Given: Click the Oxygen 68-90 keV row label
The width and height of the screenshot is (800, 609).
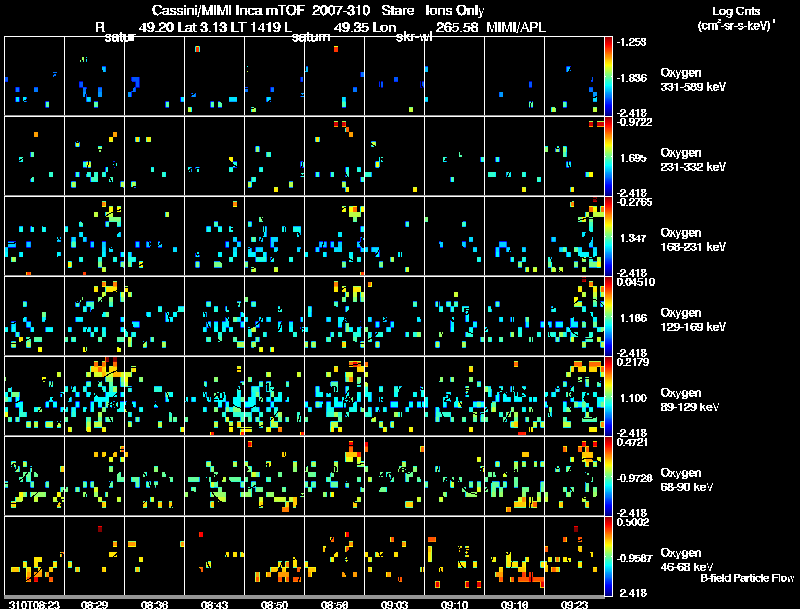Looking at the screenshot, I should pyautogui.click(x=687, y=480).
